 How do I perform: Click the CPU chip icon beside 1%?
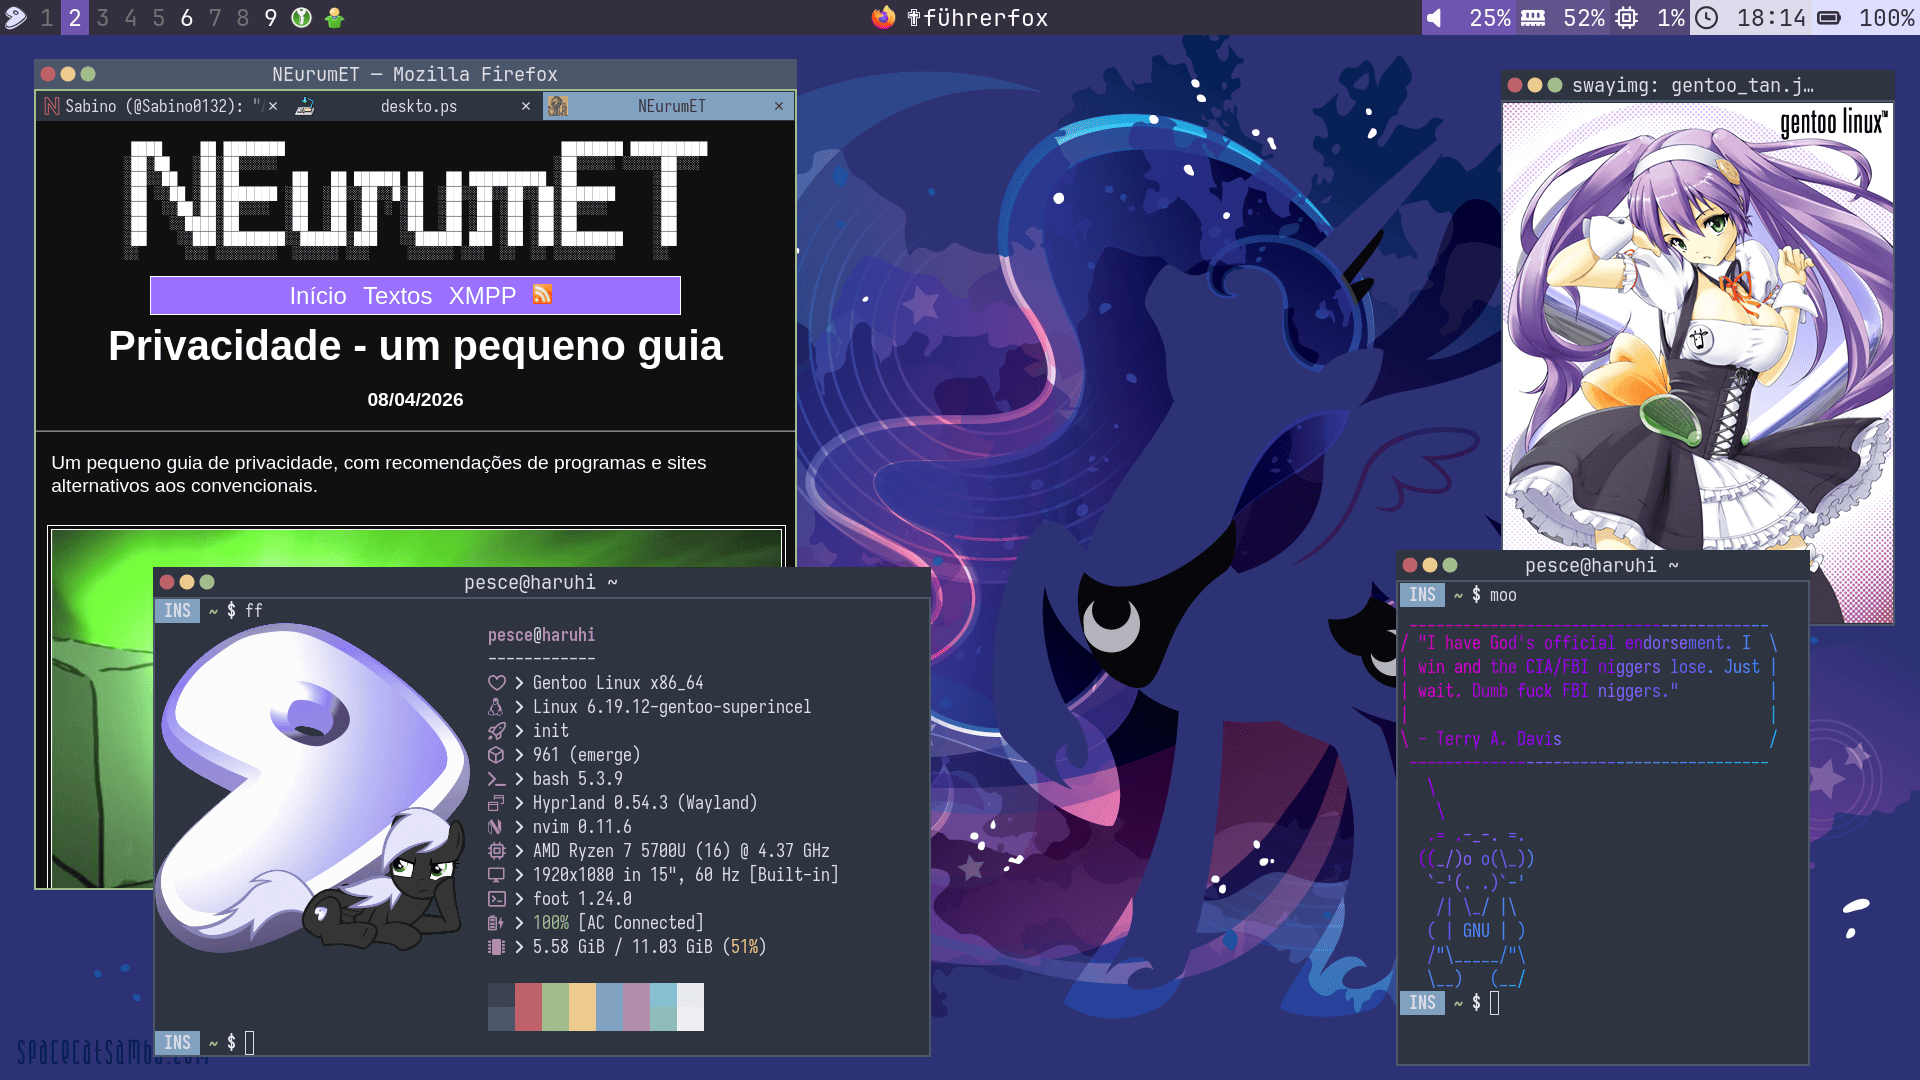1627,18
